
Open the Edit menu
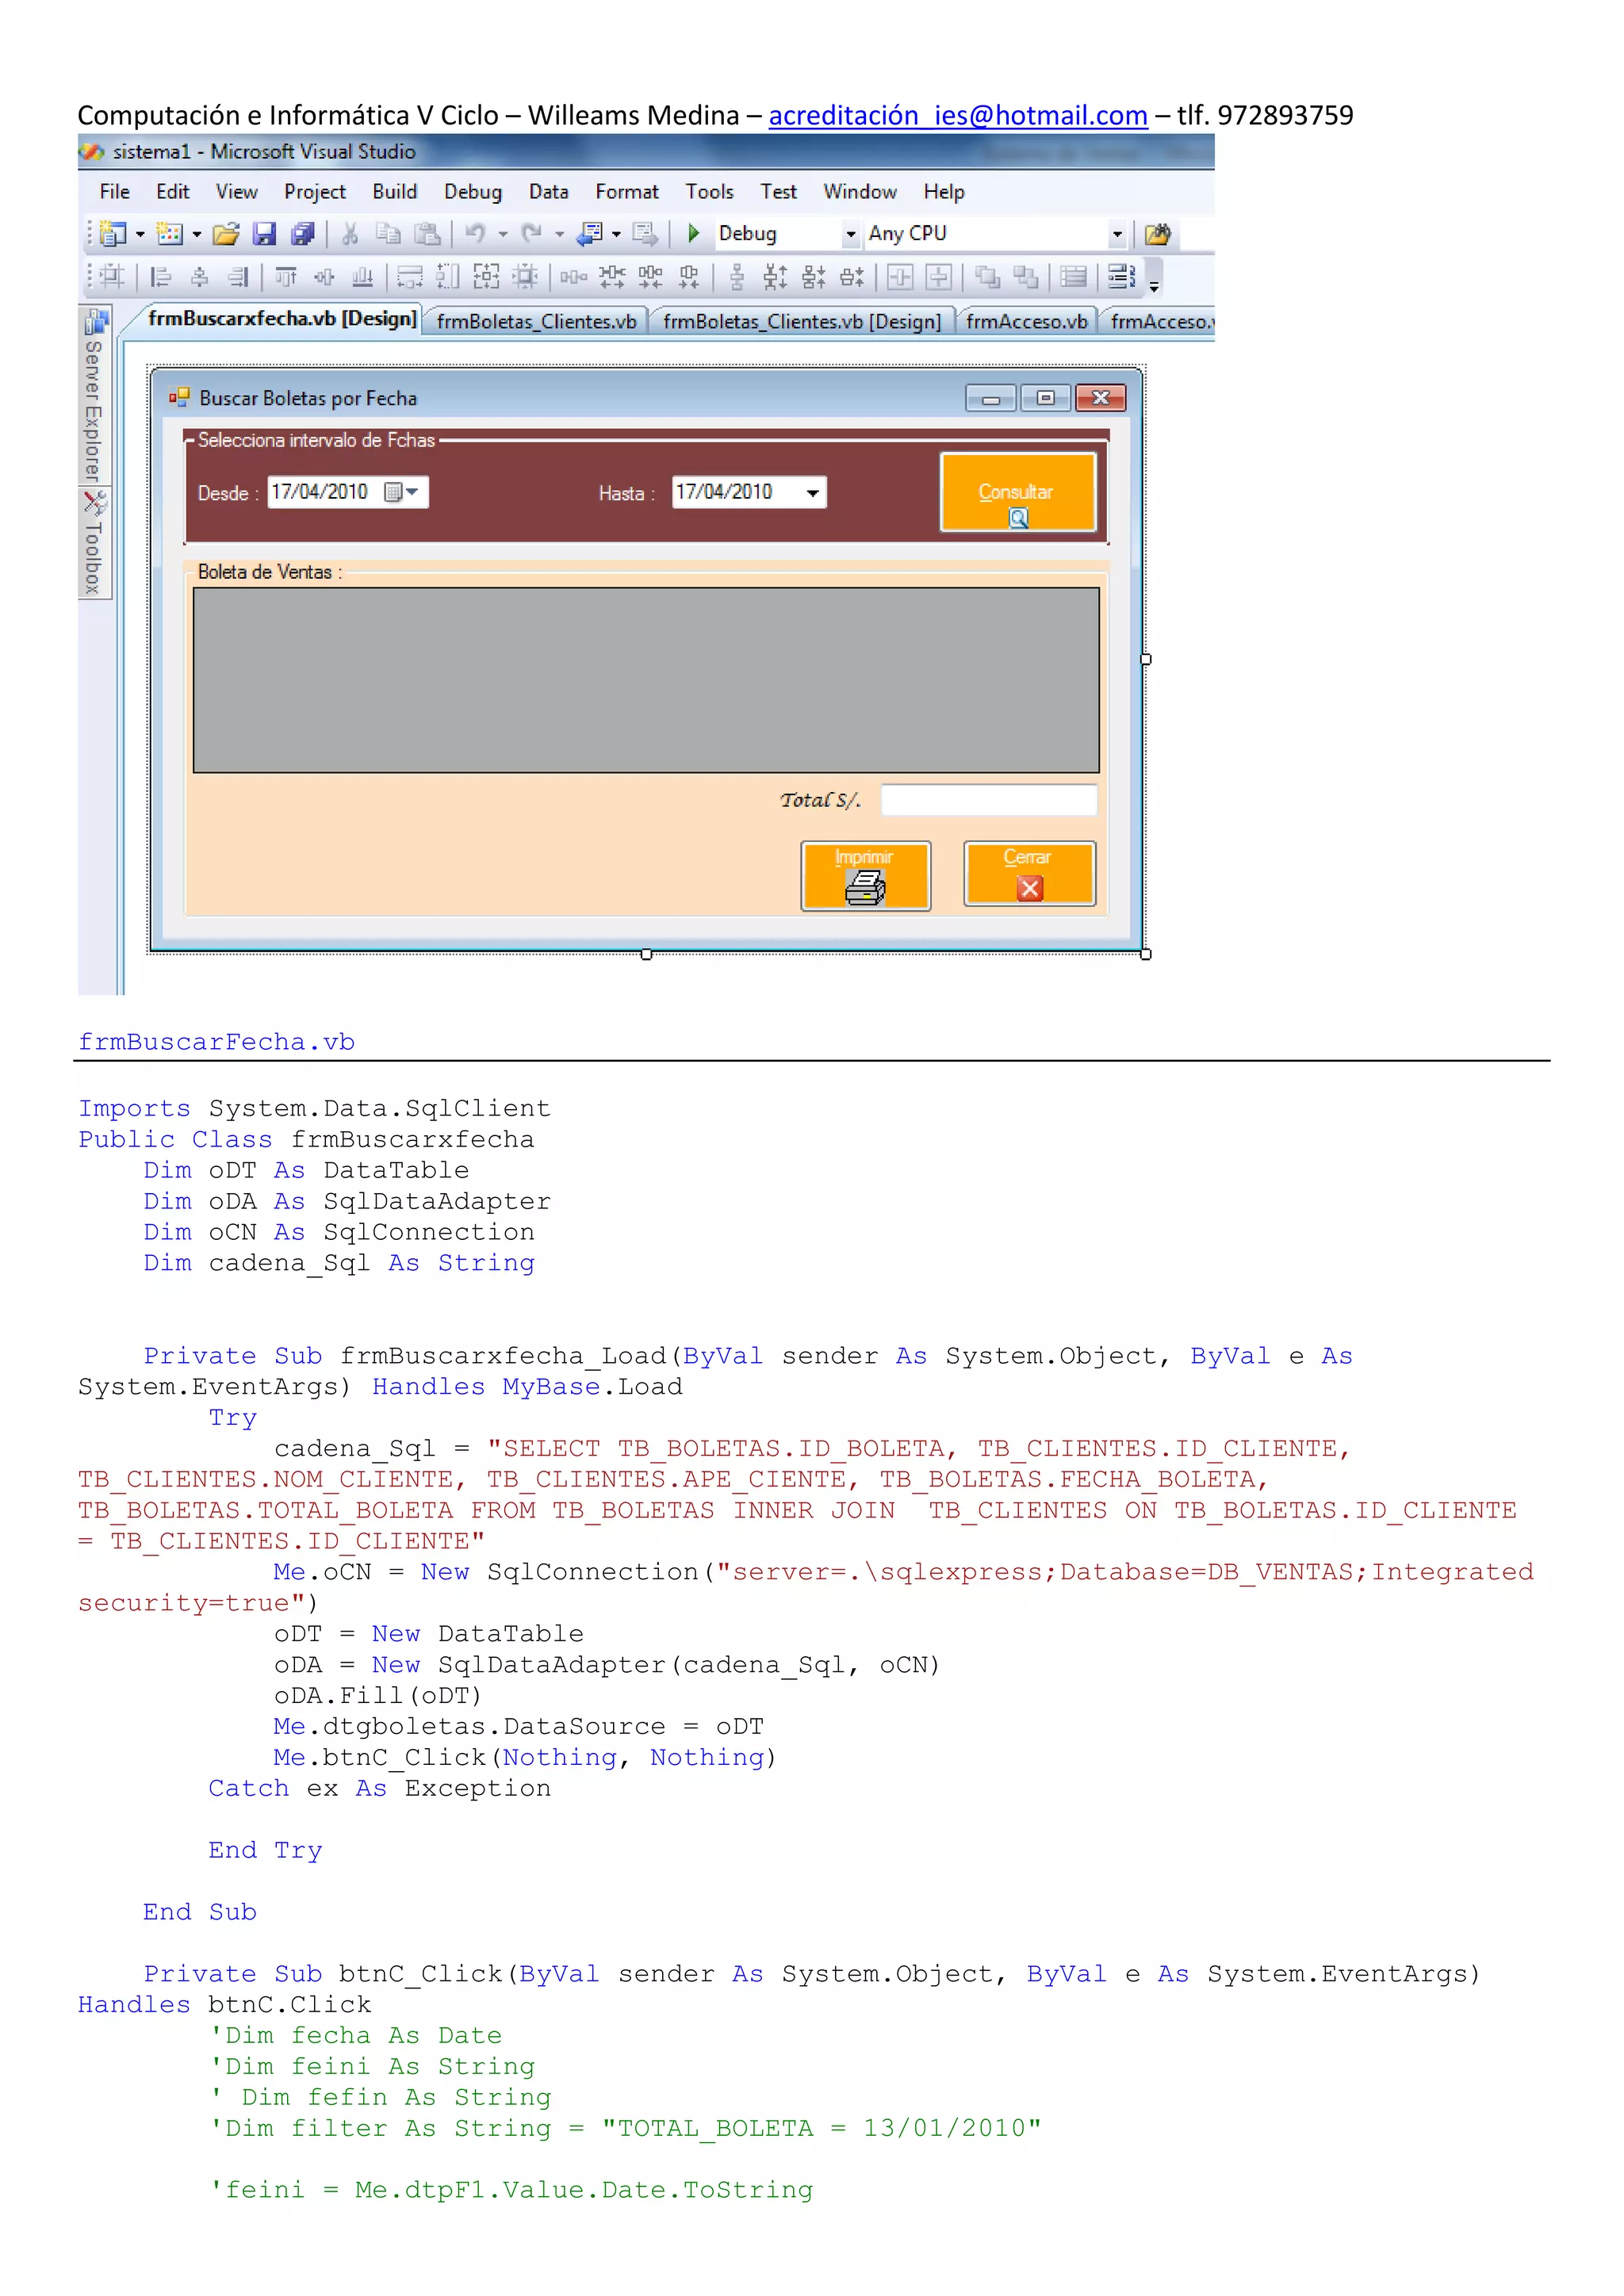[173, 191]
